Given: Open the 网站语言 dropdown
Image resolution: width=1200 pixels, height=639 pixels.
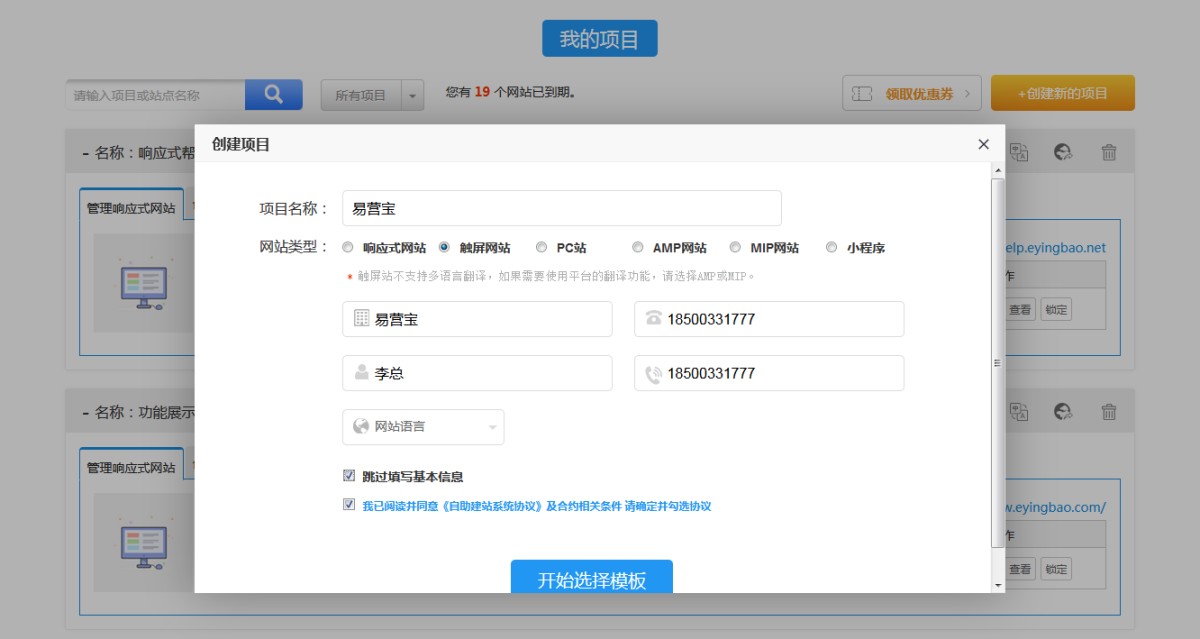Looking at the screenshot, I should coord(423,427).
